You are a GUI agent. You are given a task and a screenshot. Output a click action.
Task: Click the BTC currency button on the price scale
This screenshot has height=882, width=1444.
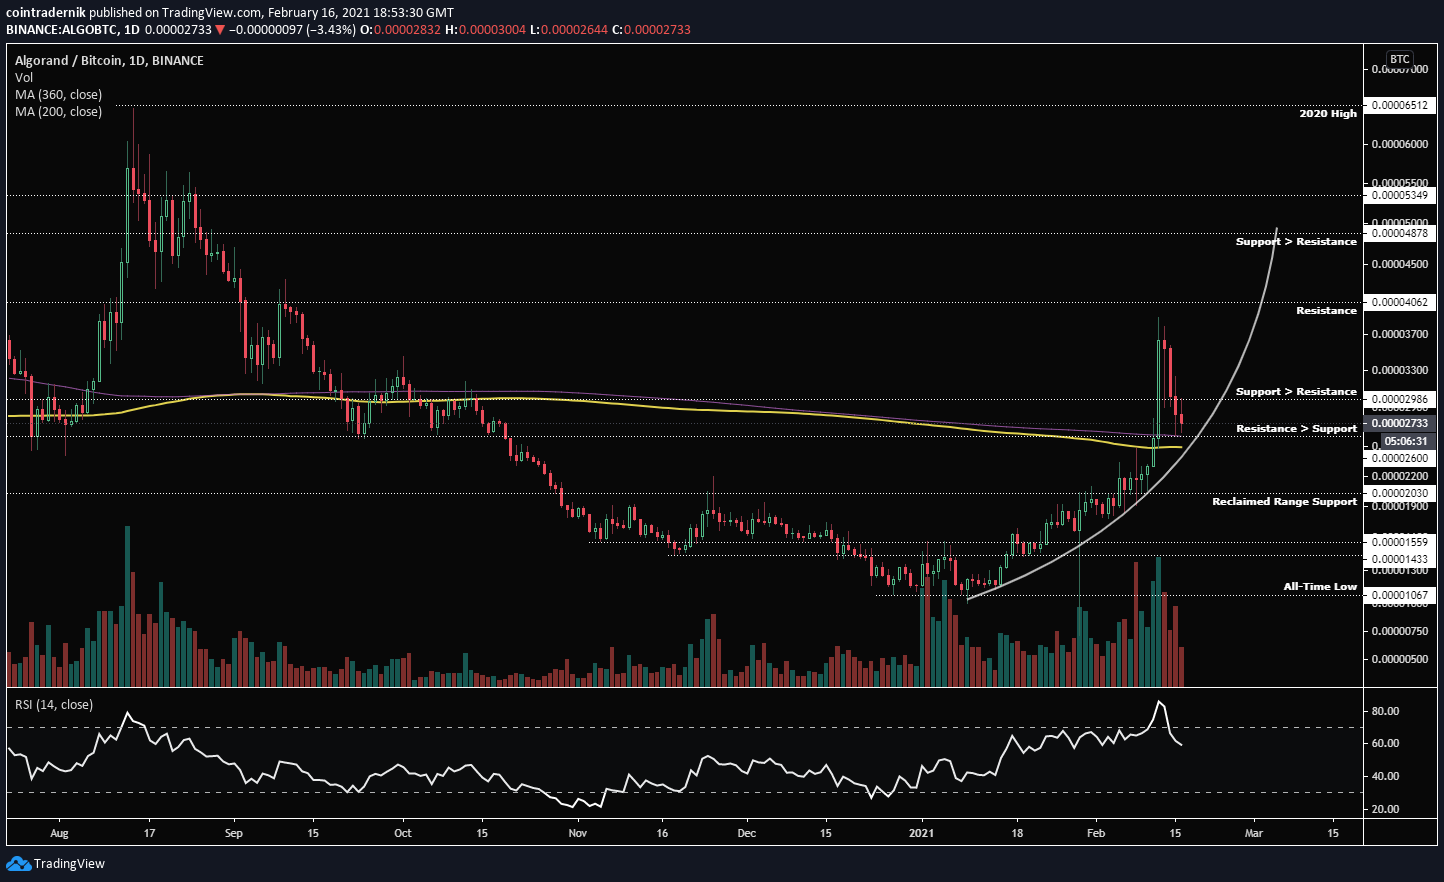click(1398, 58)
